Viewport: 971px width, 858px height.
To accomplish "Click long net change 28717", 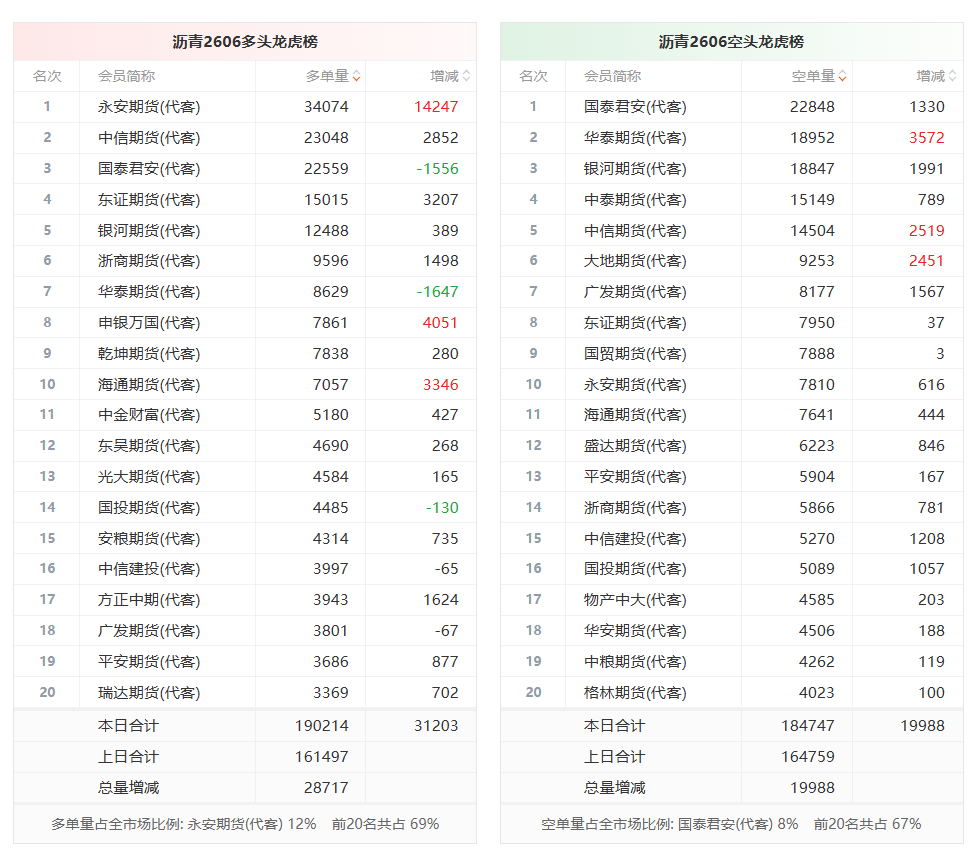I will pos(326,787).
